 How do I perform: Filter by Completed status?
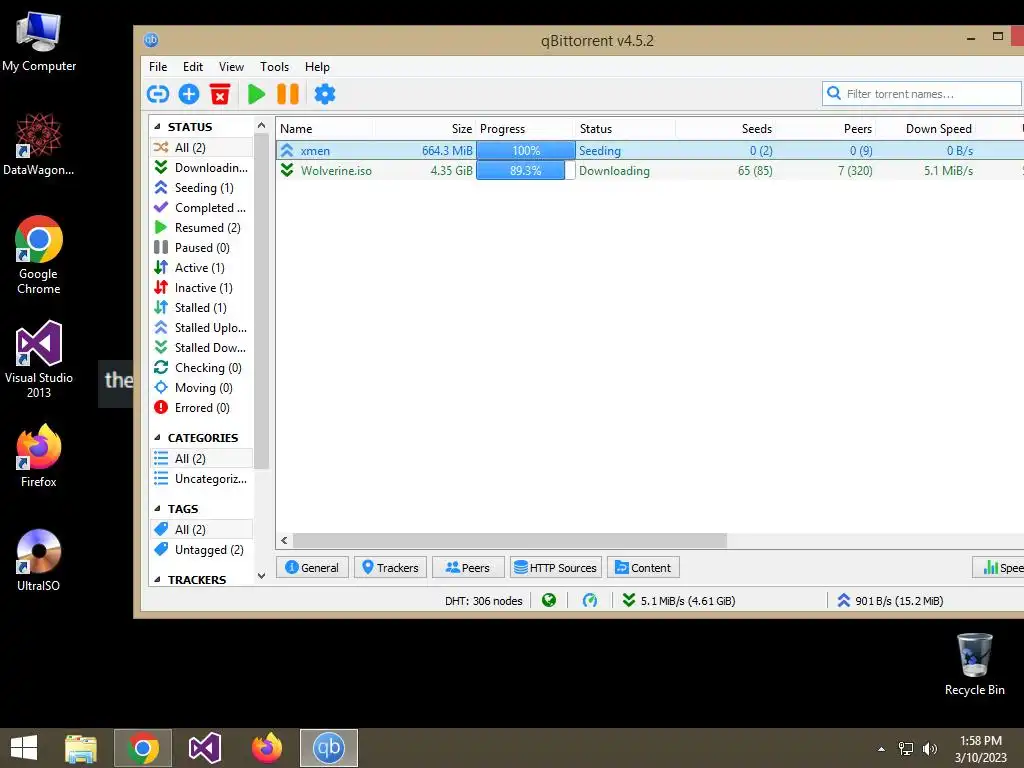point(202,208)
